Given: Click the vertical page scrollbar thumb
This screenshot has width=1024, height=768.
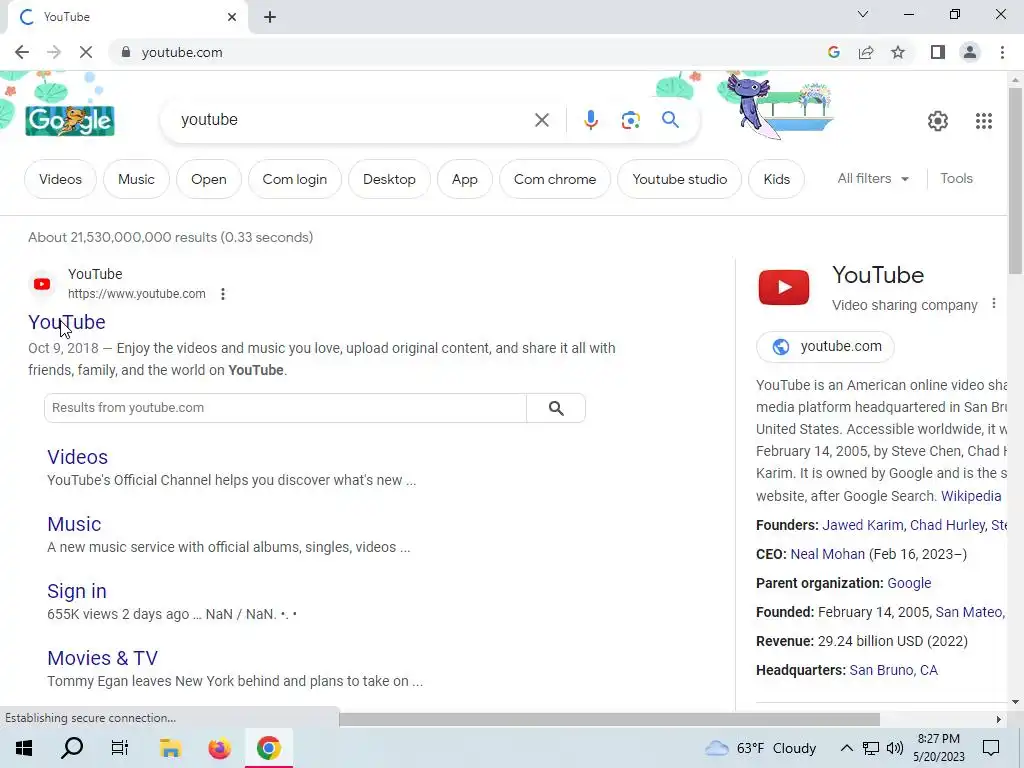Looking at the screenshot, I should coord(1015,180).
